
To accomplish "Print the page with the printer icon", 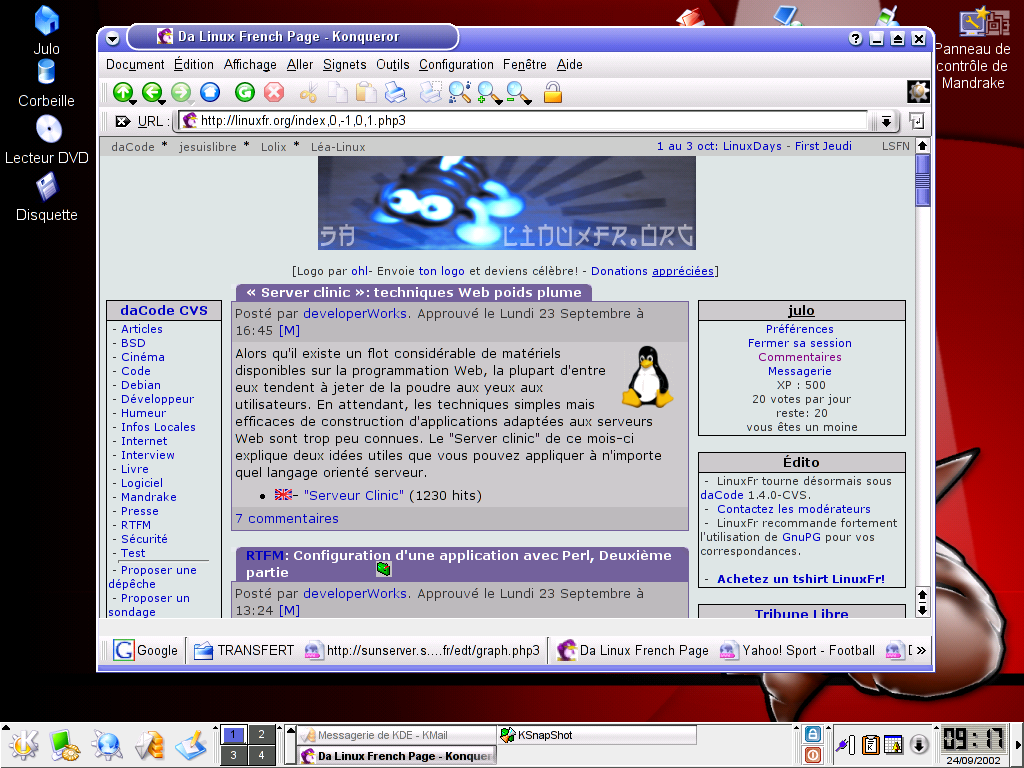I will tap(395, 92).
